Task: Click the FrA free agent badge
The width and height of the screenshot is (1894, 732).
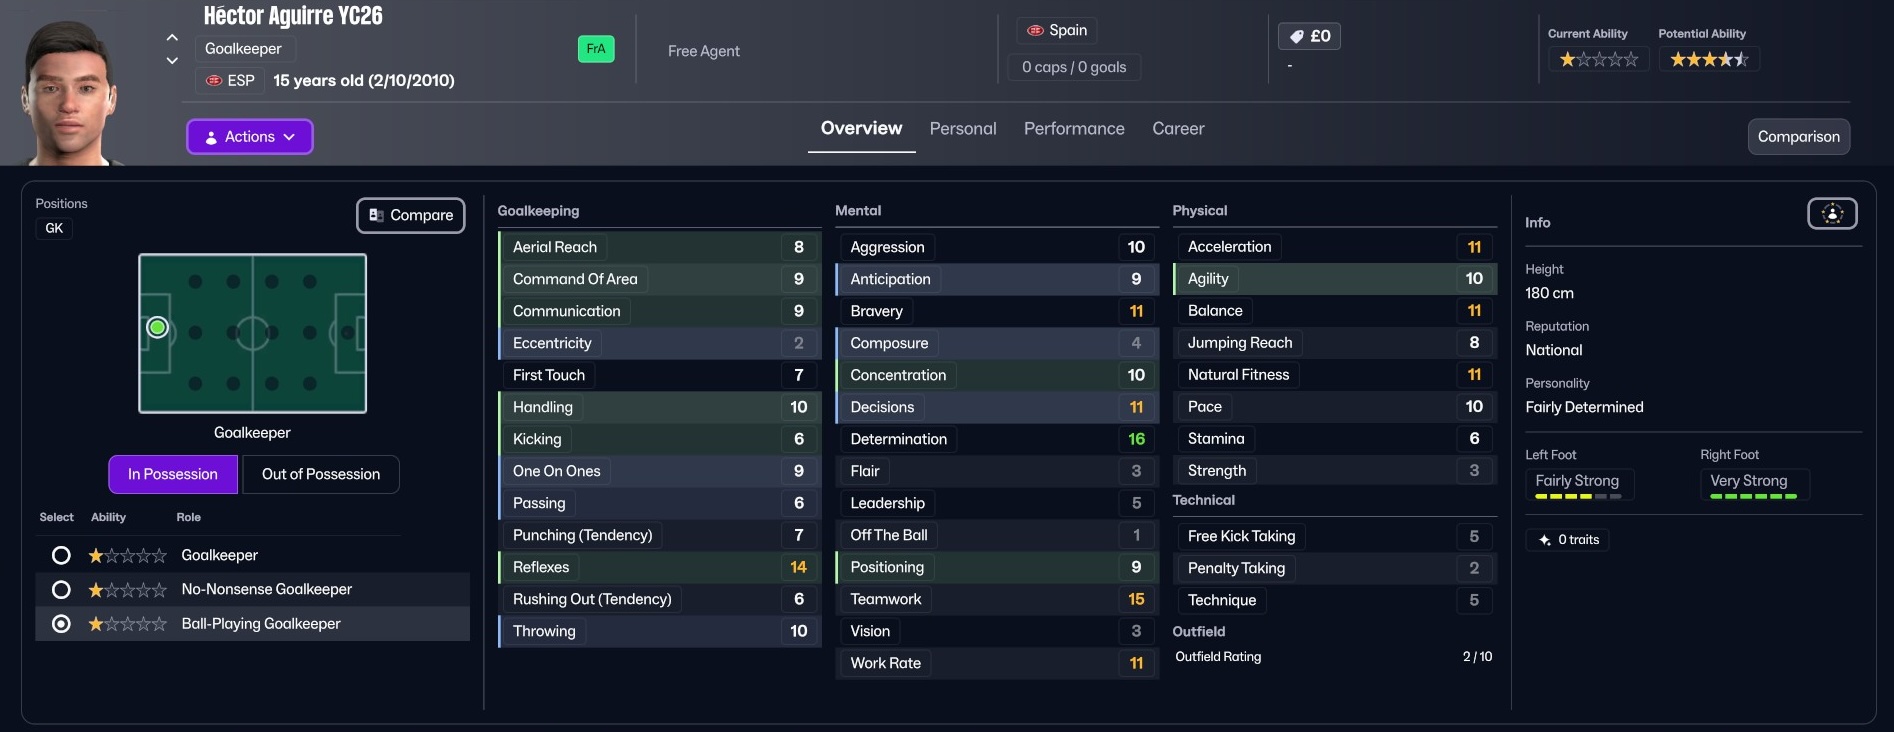Action: pyautogui.click(x=595, y=49)
